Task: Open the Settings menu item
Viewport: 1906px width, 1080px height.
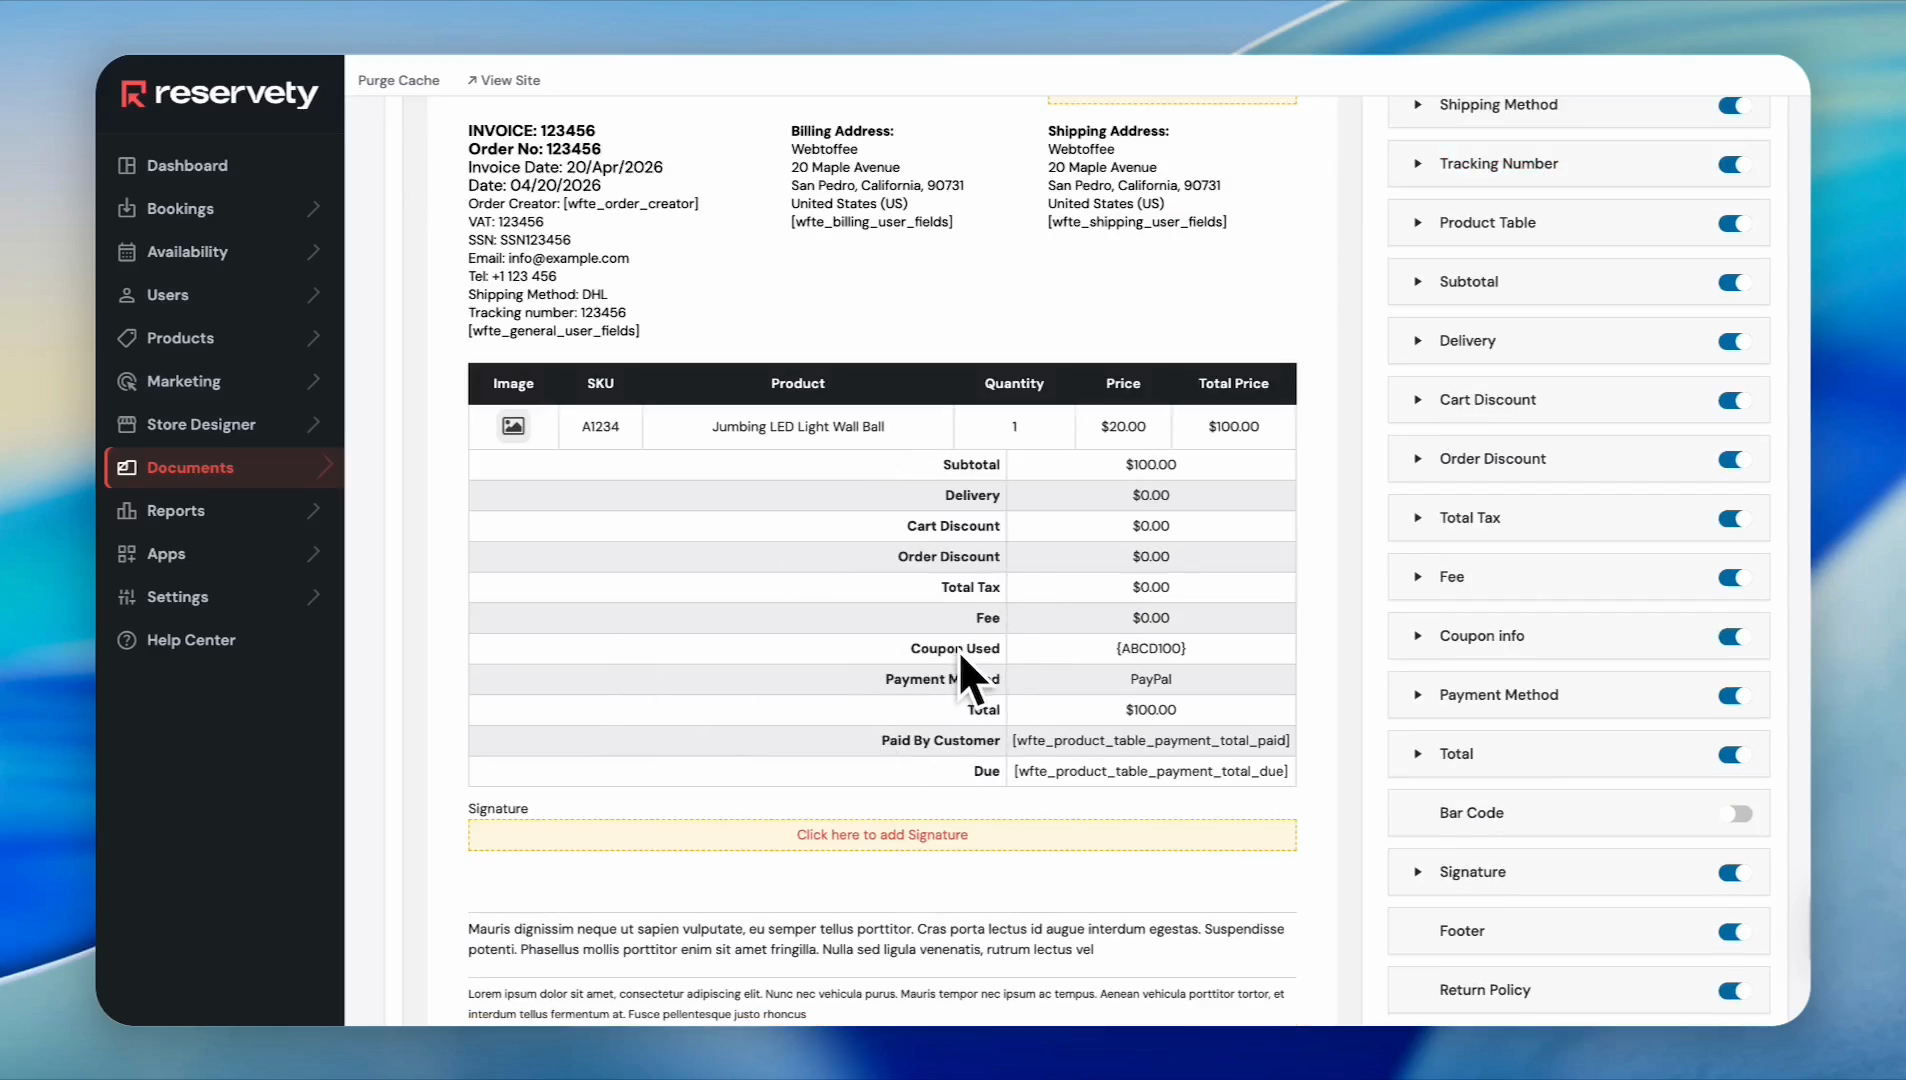Action: pyautogui.click(x=178, y=597)
